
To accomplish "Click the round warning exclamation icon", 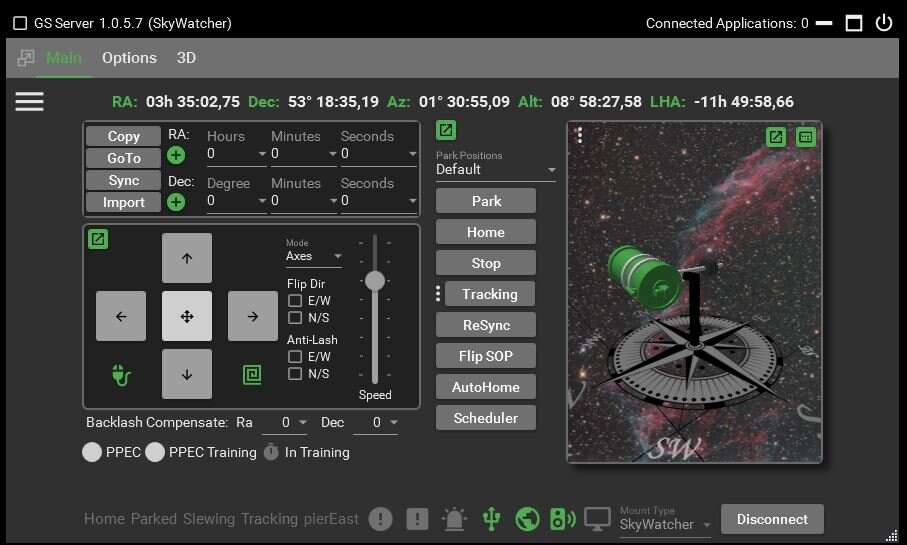I will point(381,519).
